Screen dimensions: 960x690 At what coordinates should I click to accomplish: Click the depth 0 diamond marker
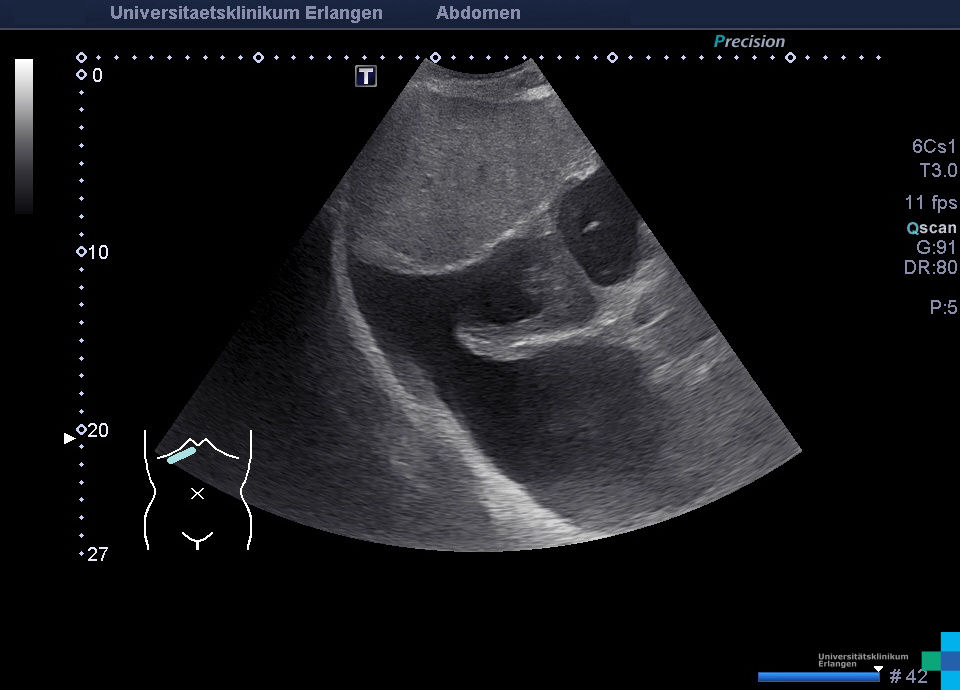pyautogui.click(x=81, y=75)
